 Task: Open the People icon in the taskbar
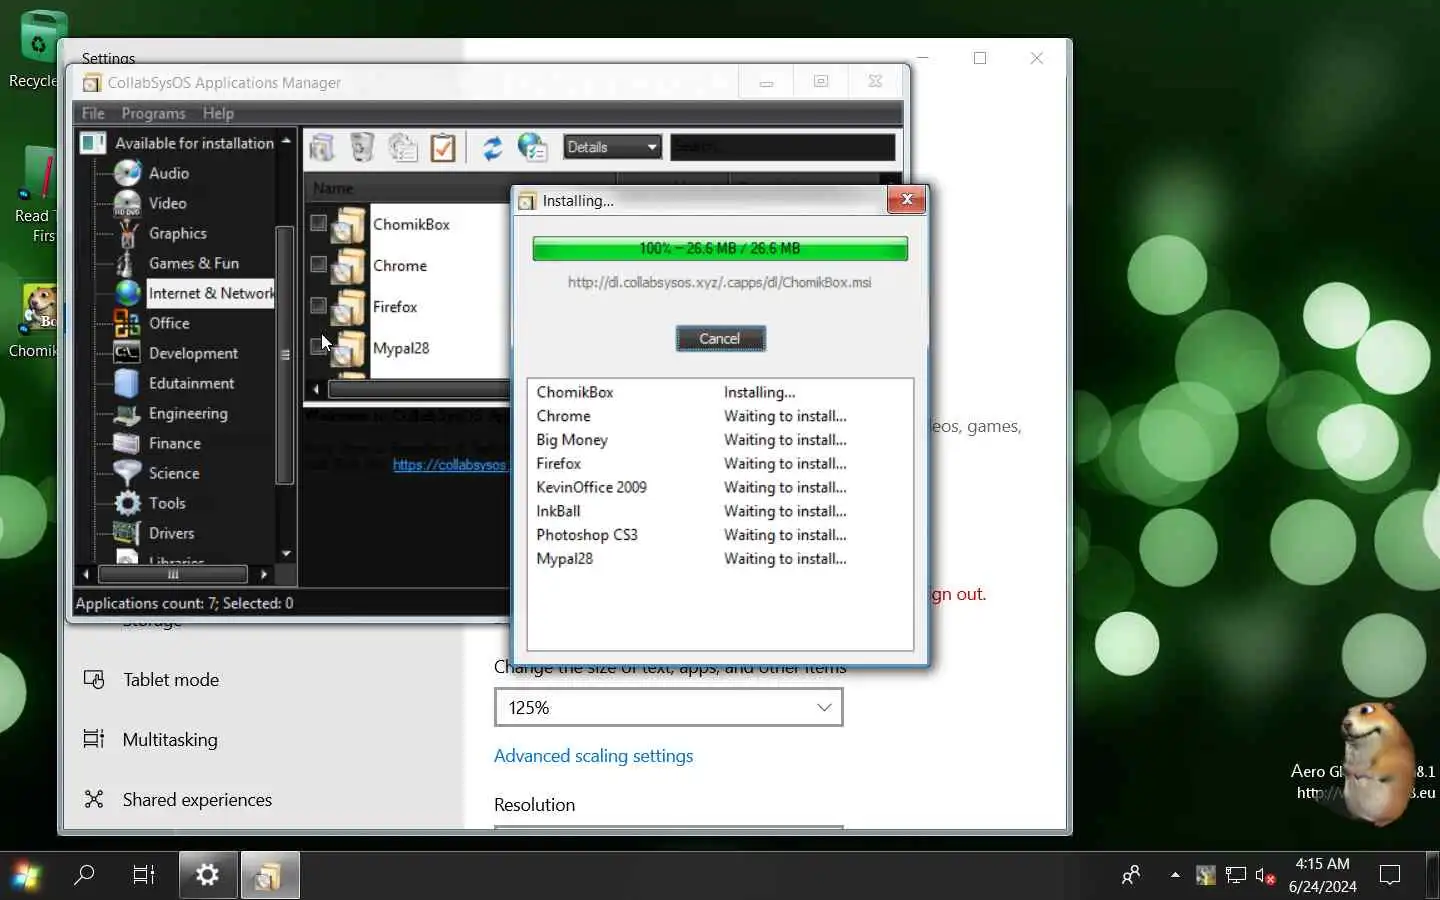click(x=1131, y=876)
